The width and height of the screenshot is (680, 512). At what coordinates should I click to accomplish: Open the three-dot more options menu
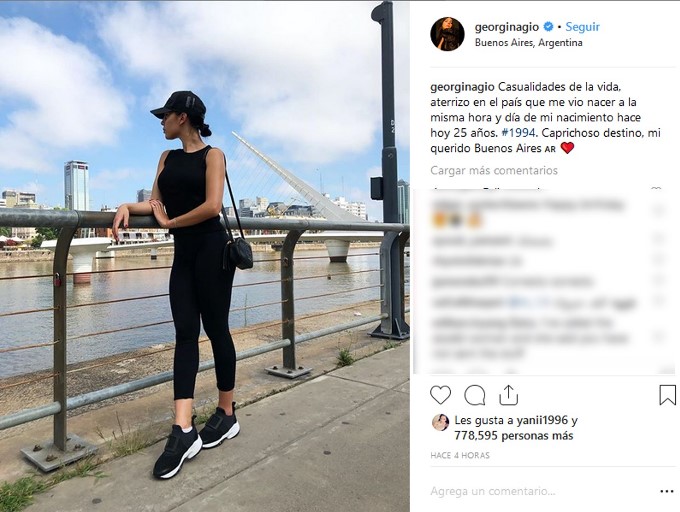[667, 491]
